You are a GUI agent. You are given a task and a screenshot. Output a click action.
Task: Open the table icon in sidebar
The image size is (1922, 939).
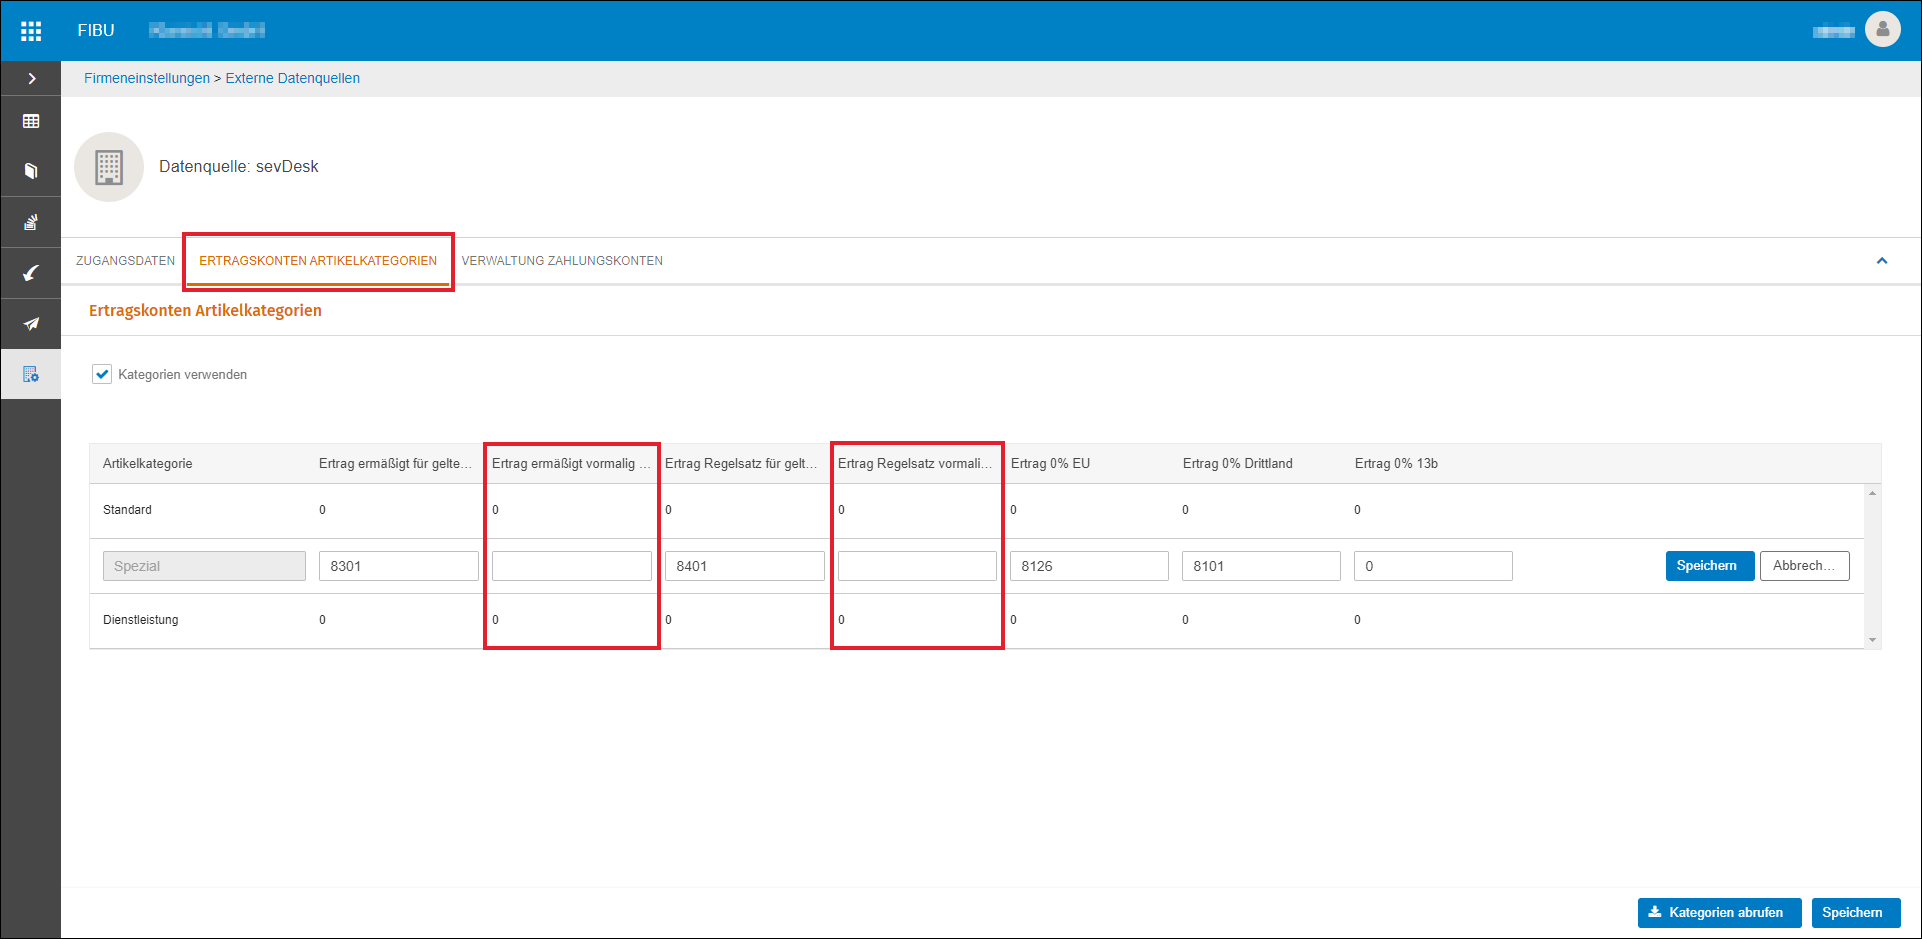click(x=31, y=121)
